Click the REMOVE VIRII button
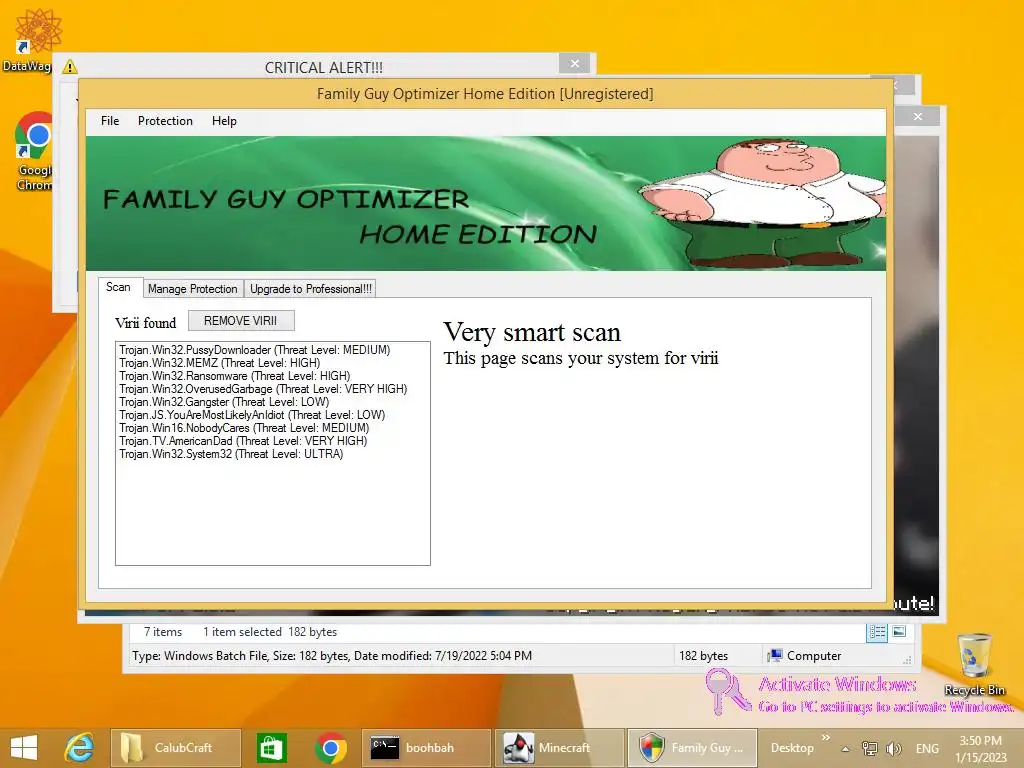1024x768 pixels. pyautogui.click(x=241, y=321)
